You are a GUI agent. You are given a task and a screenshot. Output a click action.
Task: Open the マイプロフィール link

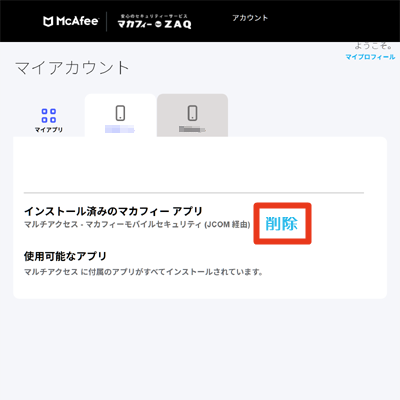pyautogui.click(x=370, y=57)
